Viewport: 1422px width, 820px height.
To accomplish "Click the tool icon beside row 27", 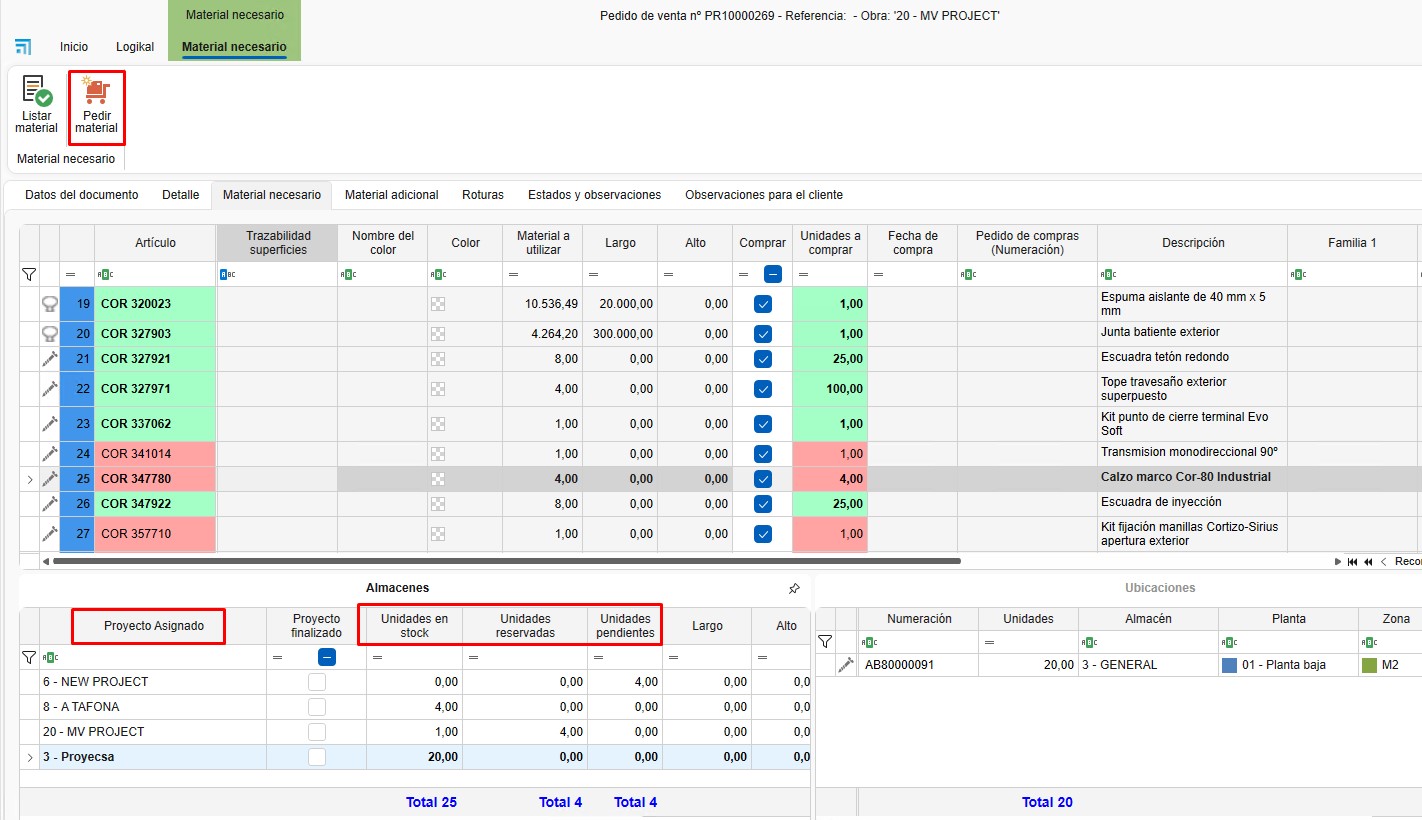I will (49, 534).
